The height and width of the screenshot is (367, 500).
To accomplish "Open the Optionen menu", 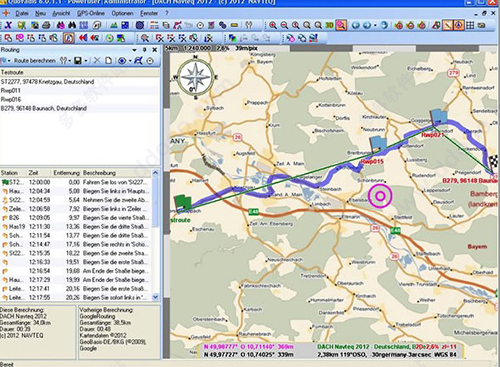I will pyautogui.click(x=122, y=13).
